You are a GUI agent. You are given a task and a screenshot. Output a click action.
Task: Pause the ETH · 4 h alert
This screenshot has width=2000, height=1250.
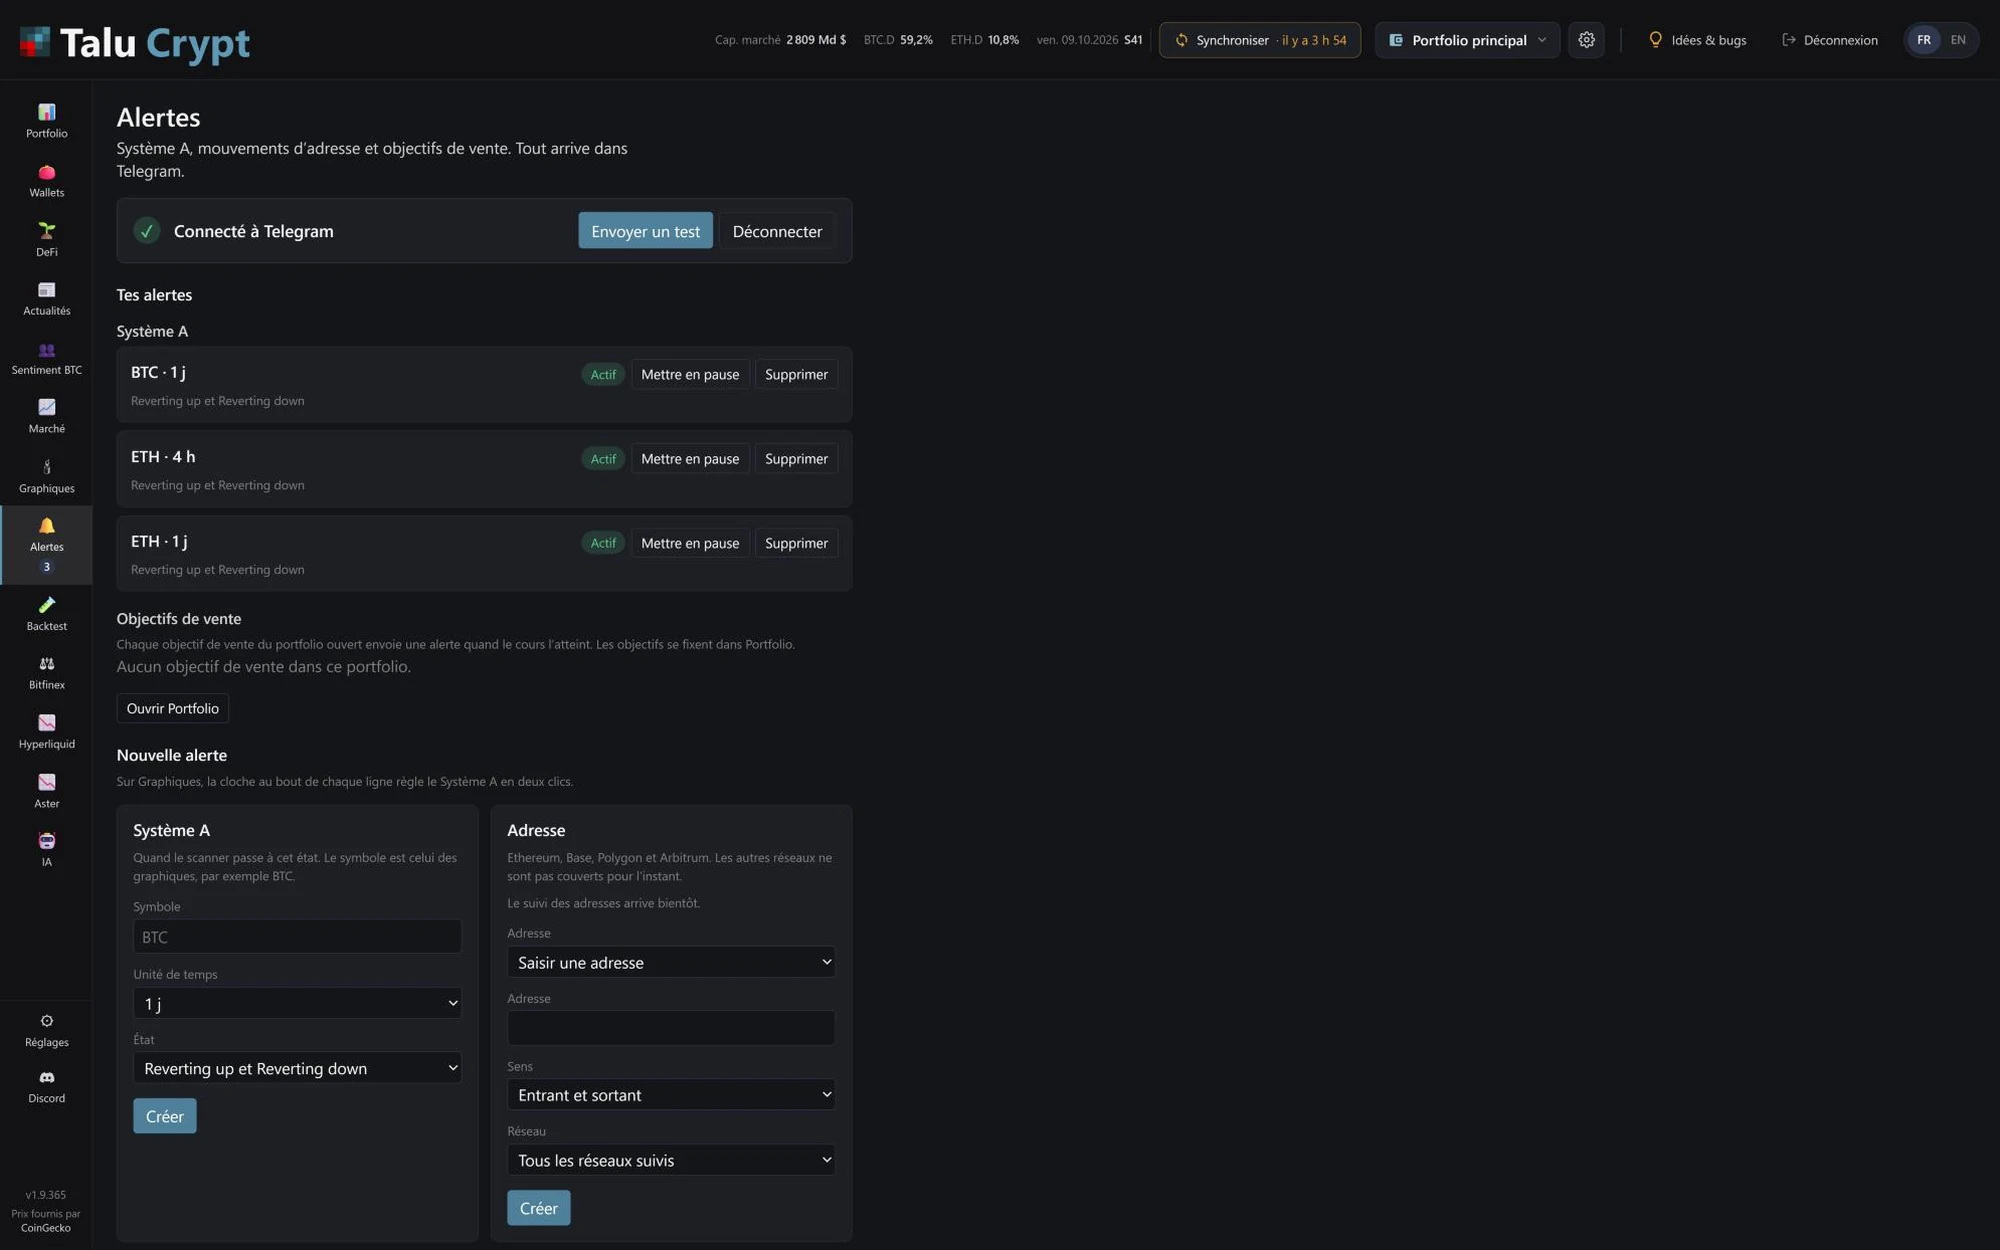(x=690, y=459)
